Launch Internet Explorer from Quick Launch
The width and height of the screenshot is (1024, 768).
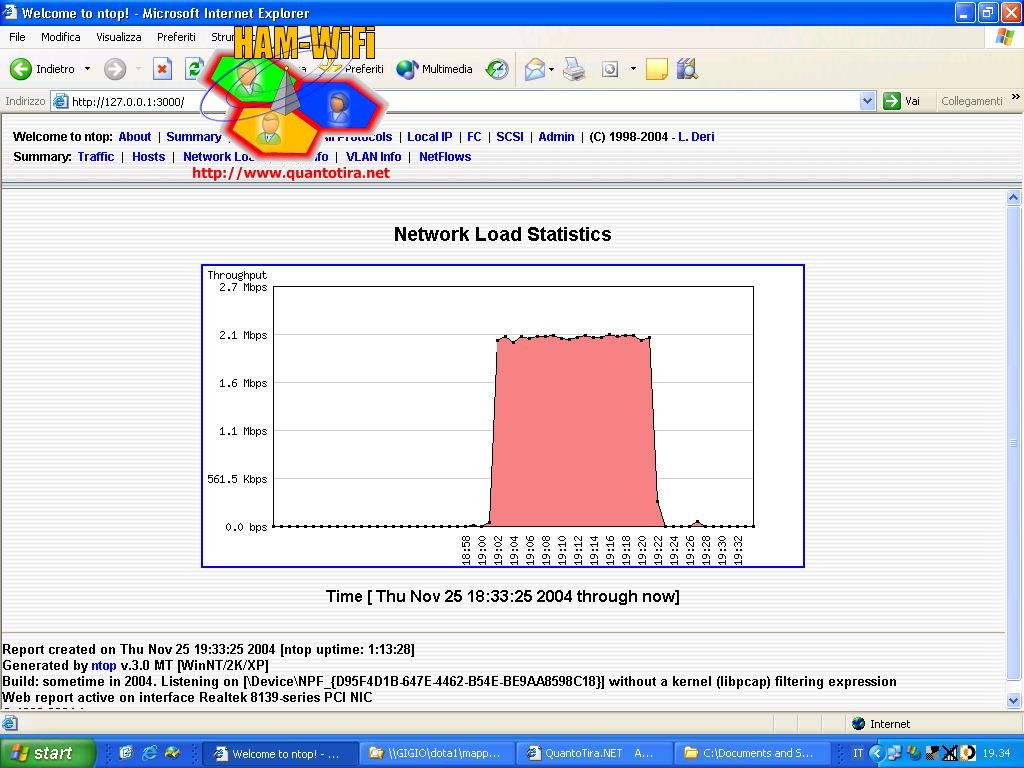[x=150, y=753]
